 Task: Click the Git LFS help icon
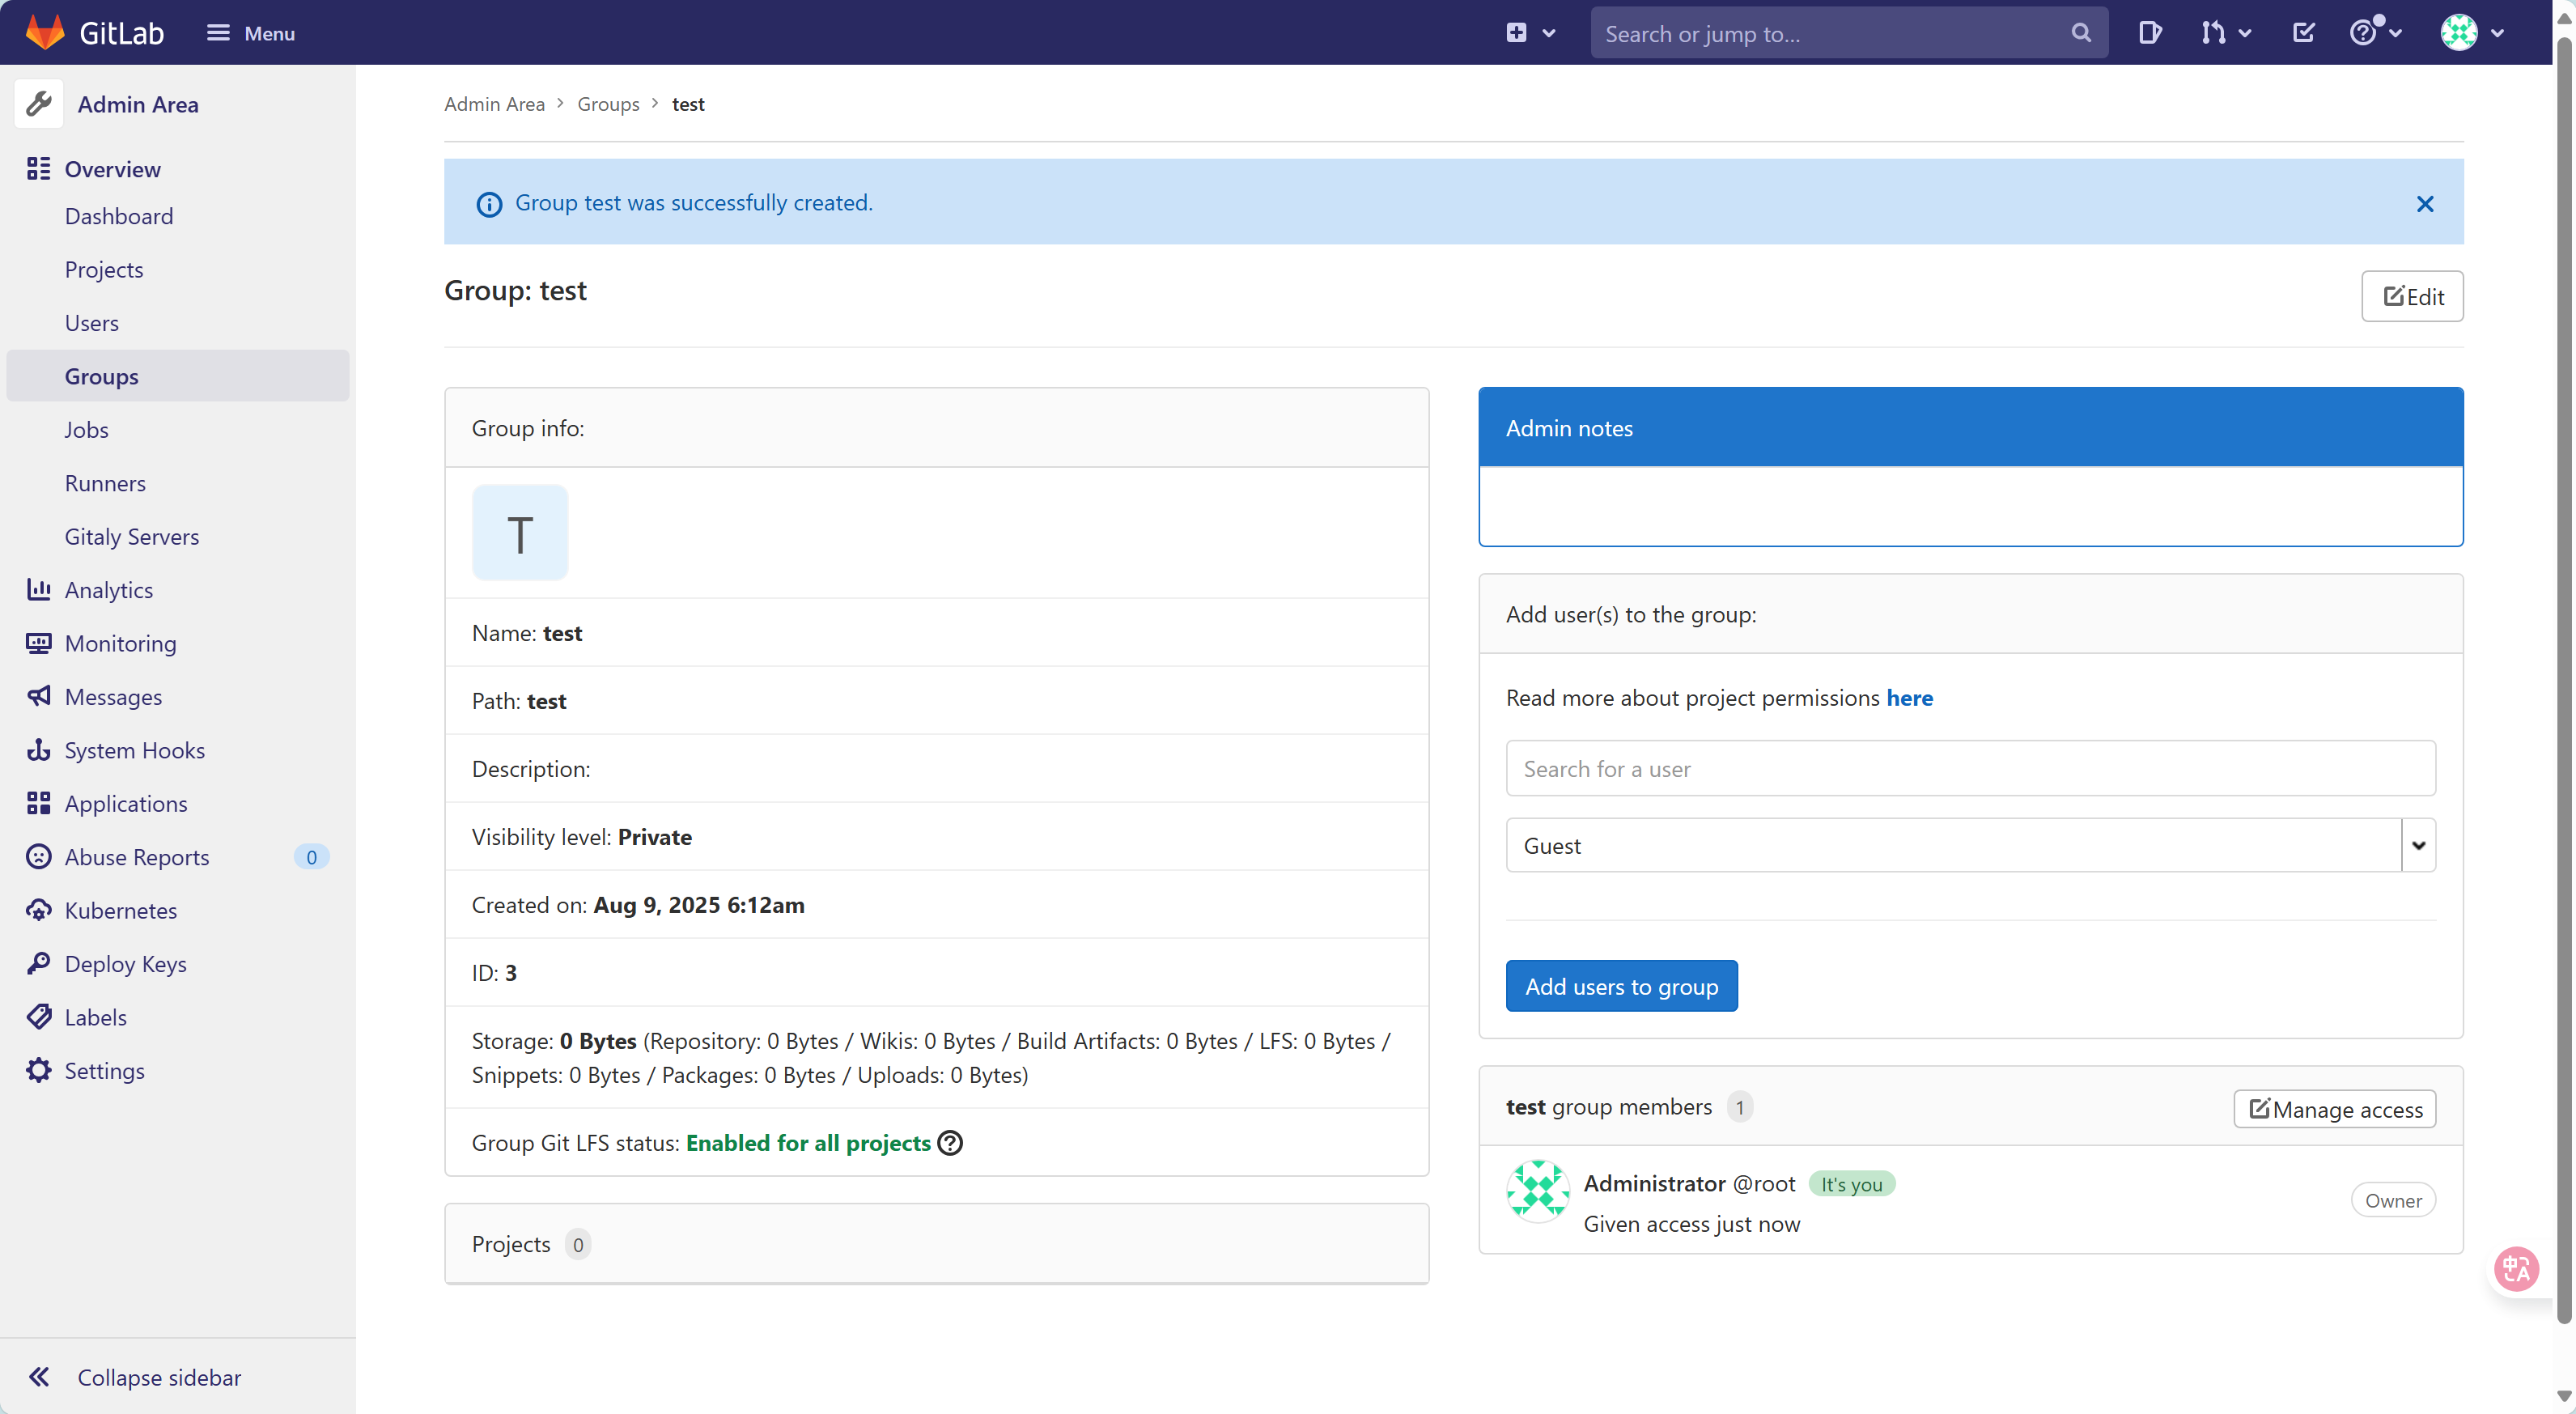(x=950, y=1143)
